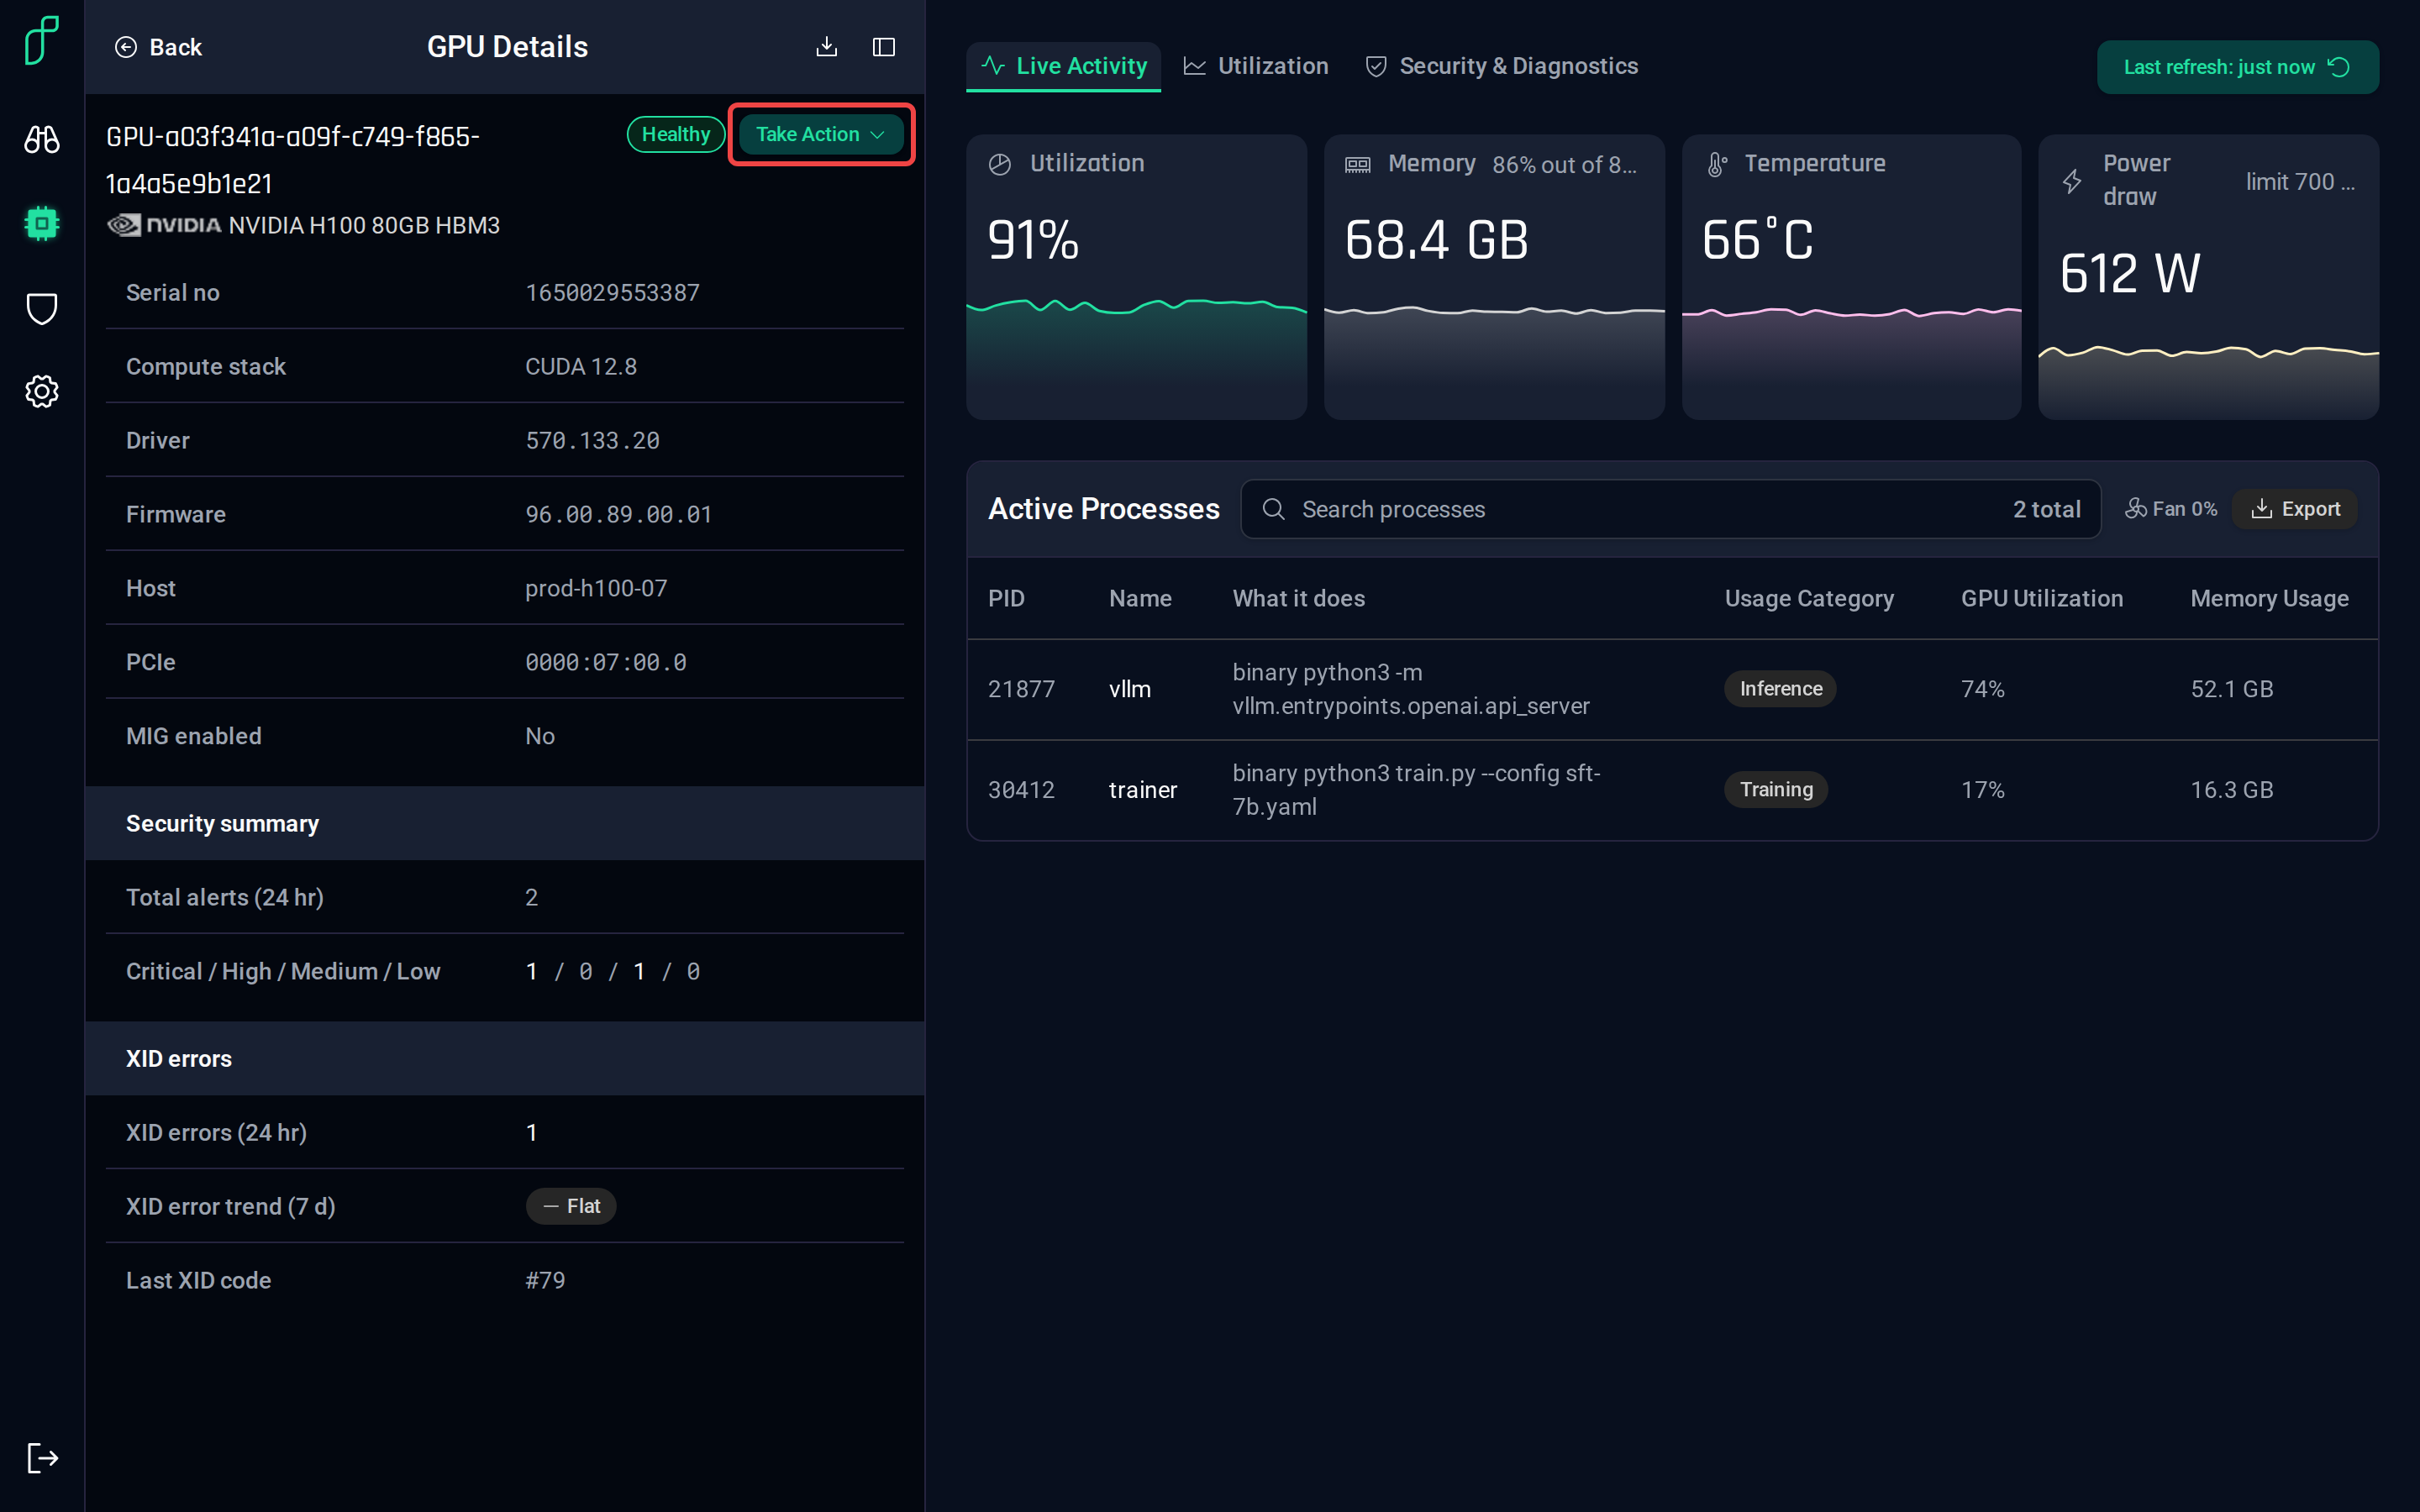Click the Fan 0% indicator
This screenshot has width=2420, height=1512.
click(2170, 509)
